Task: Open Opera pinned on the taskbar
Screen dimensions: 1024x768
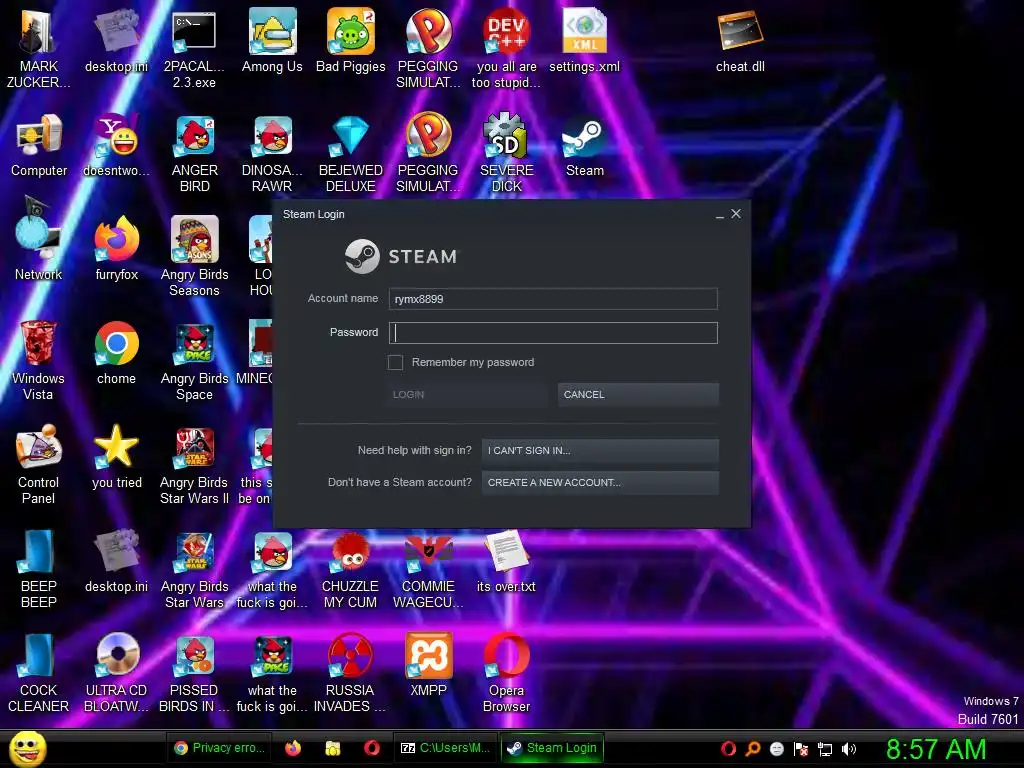Action: click(372, 748)
